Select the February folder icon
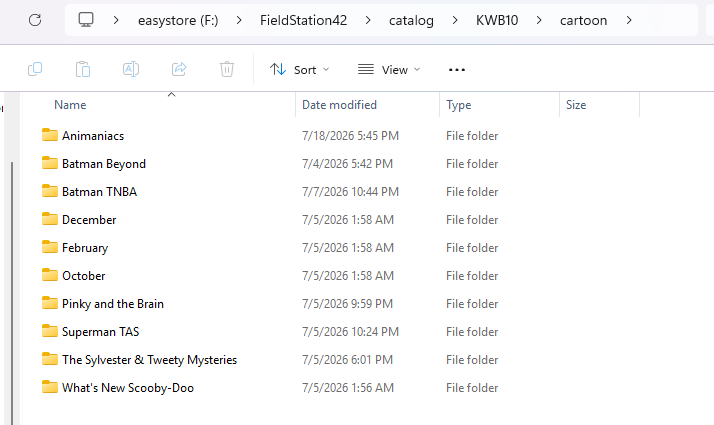The height and width of the screenshot is (425, 714). 50,247
